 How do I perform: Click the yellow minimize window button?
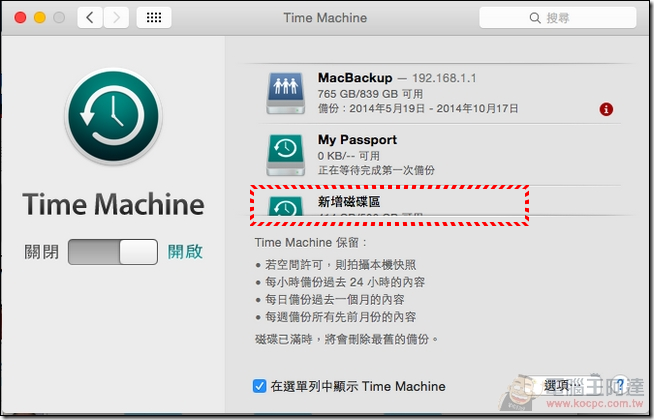(x=40, y=18)
